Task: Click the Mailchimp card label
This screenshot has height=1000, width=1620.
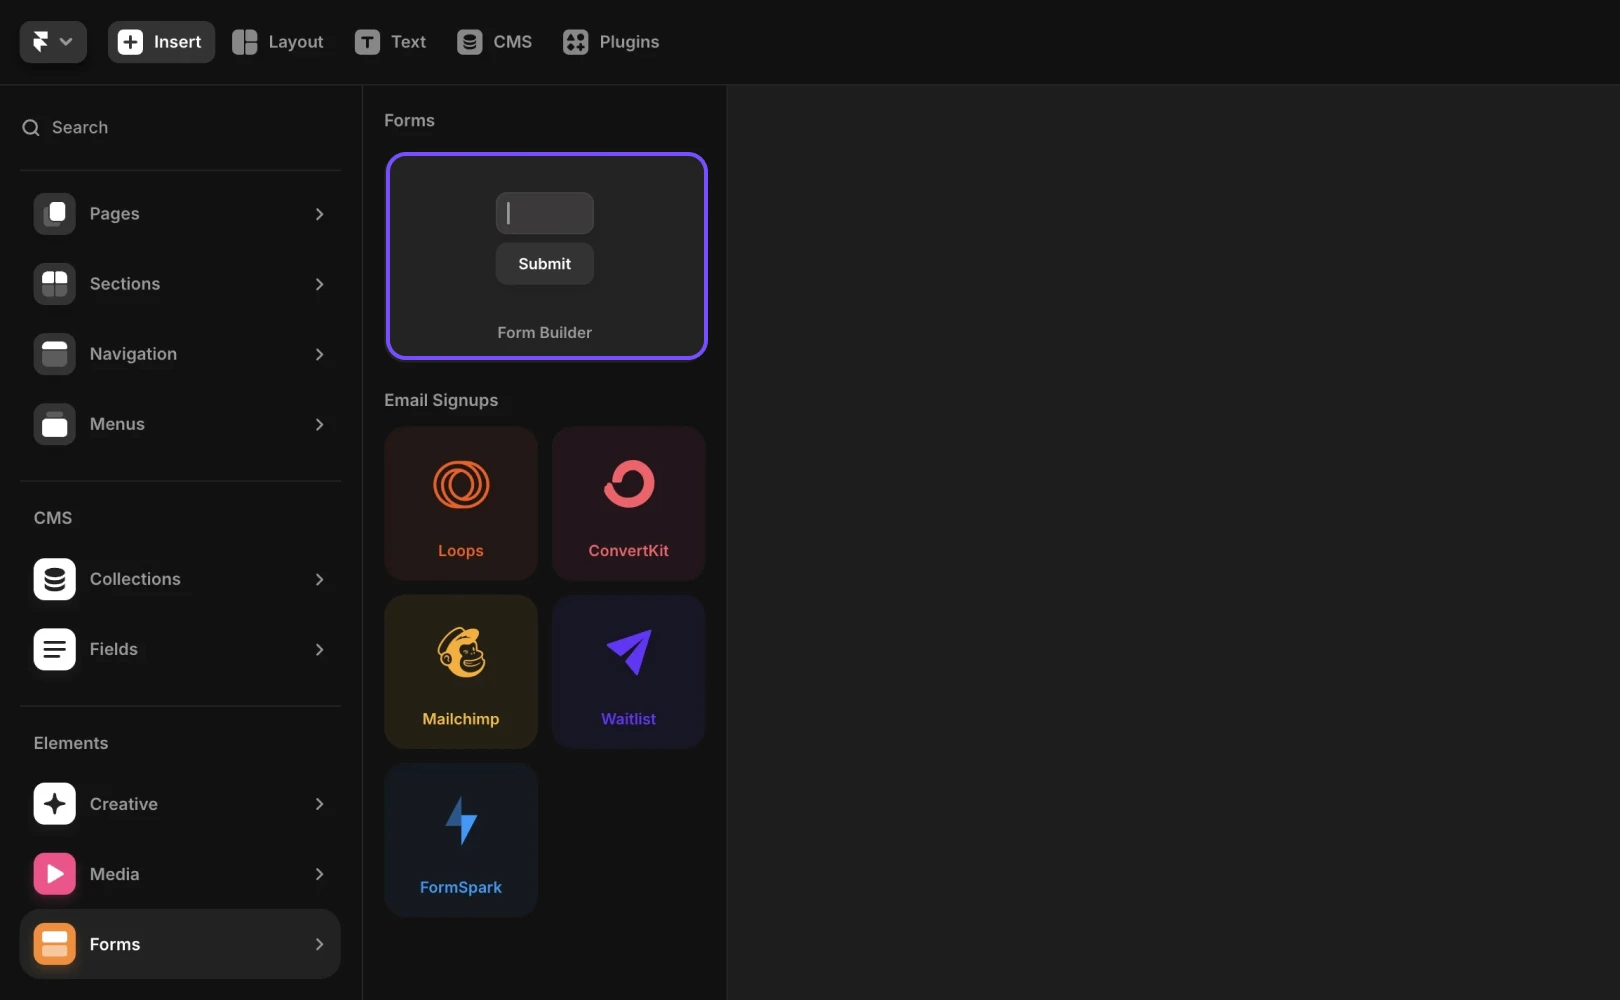Action: click(x=461, y=719)
